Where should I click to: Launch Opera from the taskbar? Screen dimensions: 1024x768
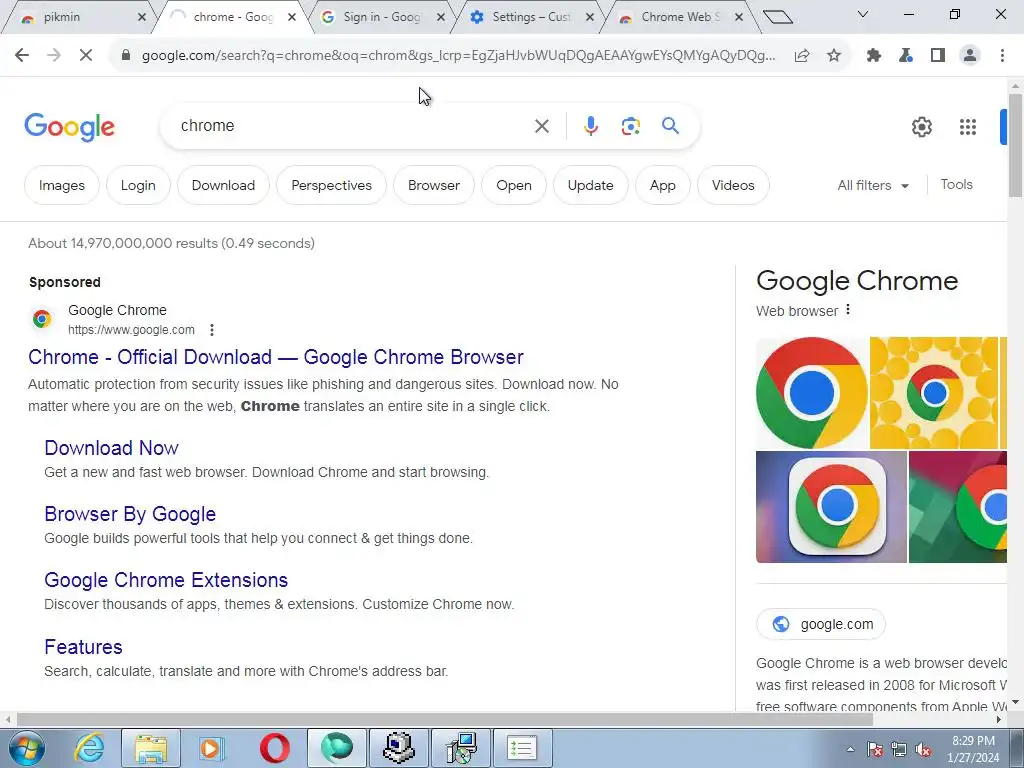[275, 748]
